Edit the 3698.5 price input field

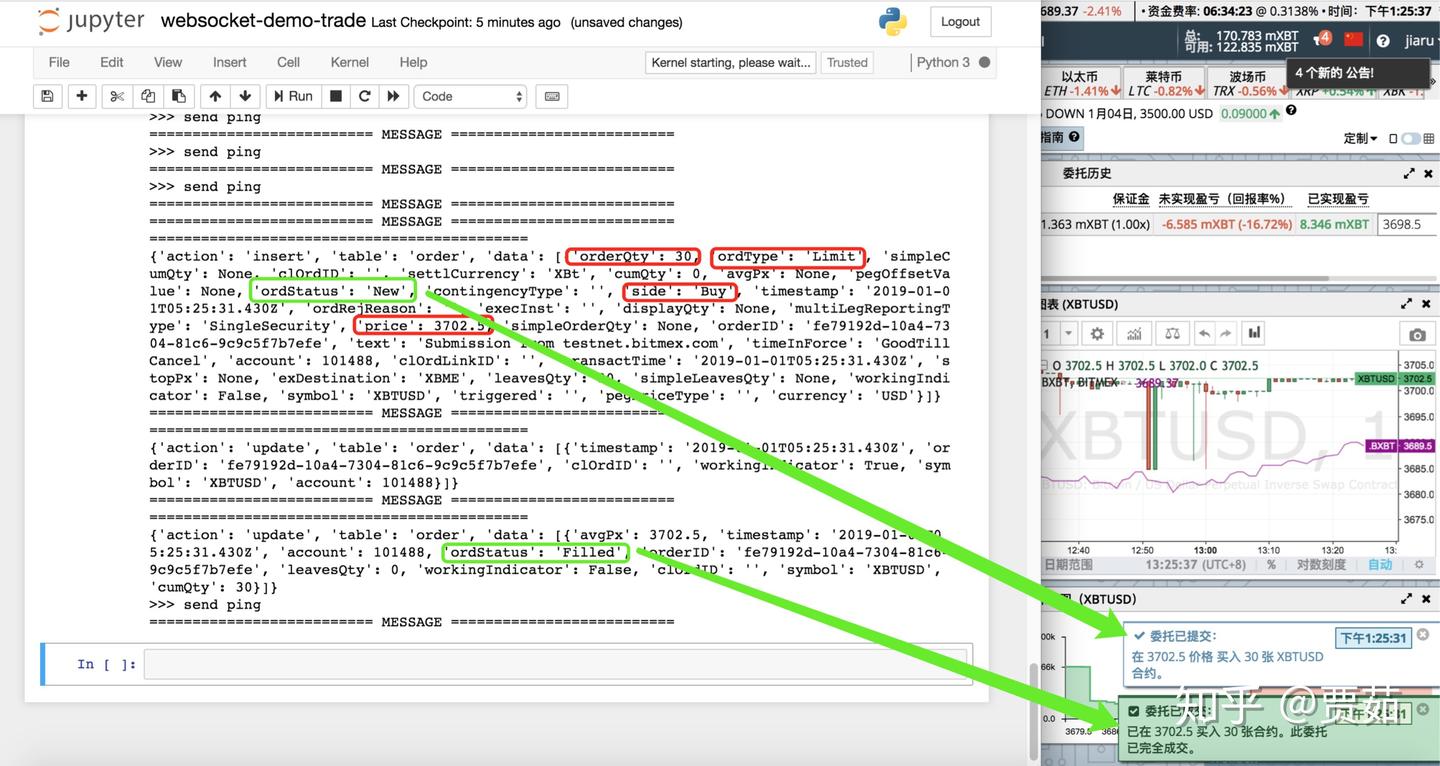pos(1408,224)
